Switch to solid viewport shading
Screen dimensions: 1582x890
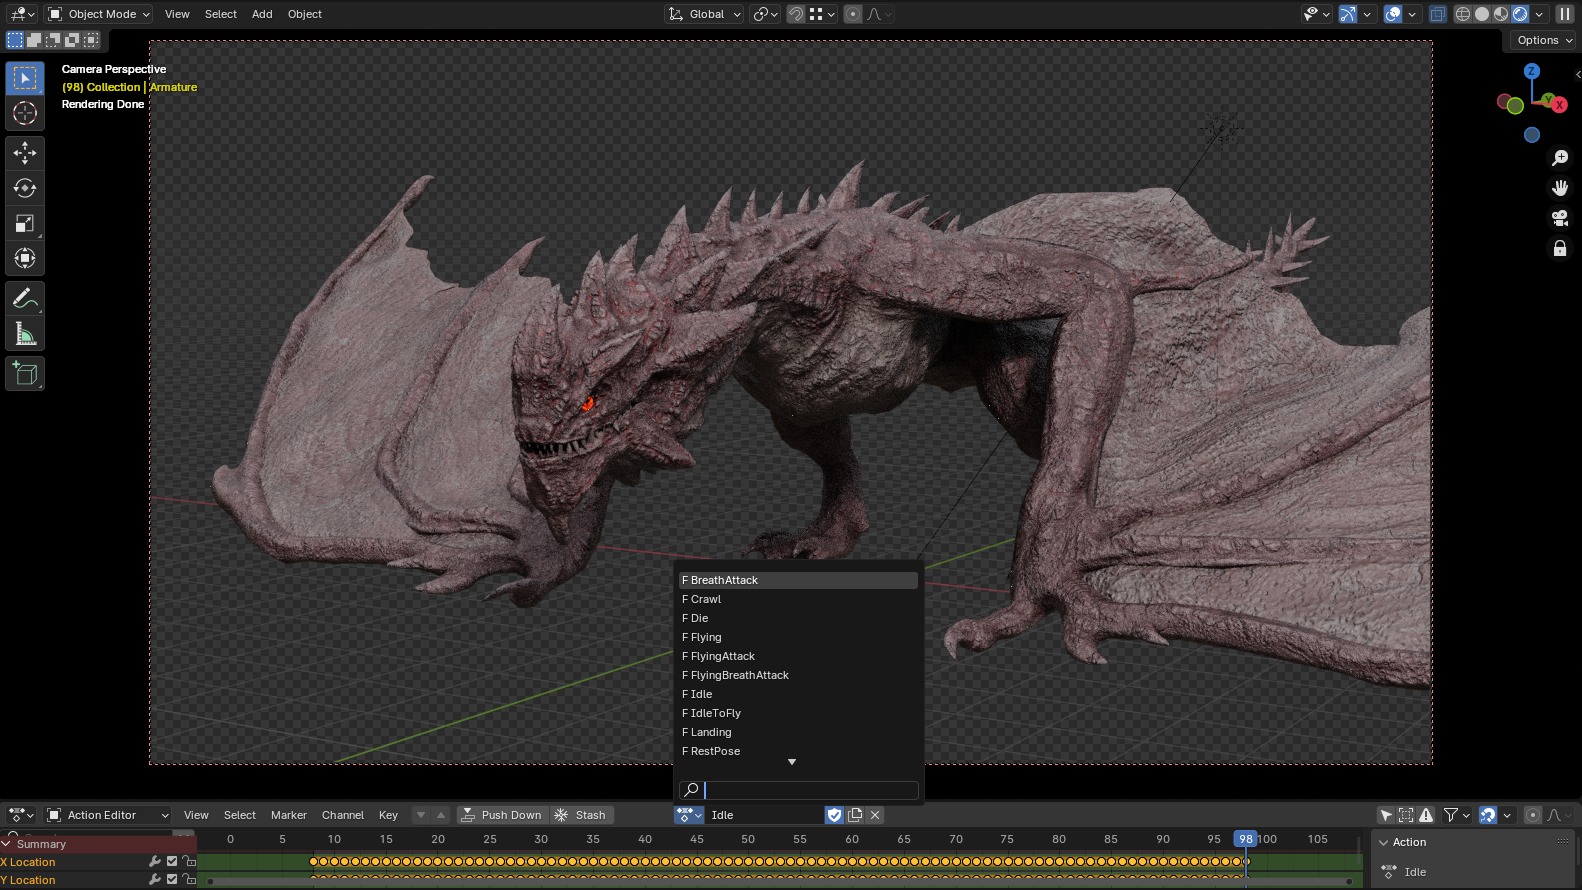coord(1482,14)
